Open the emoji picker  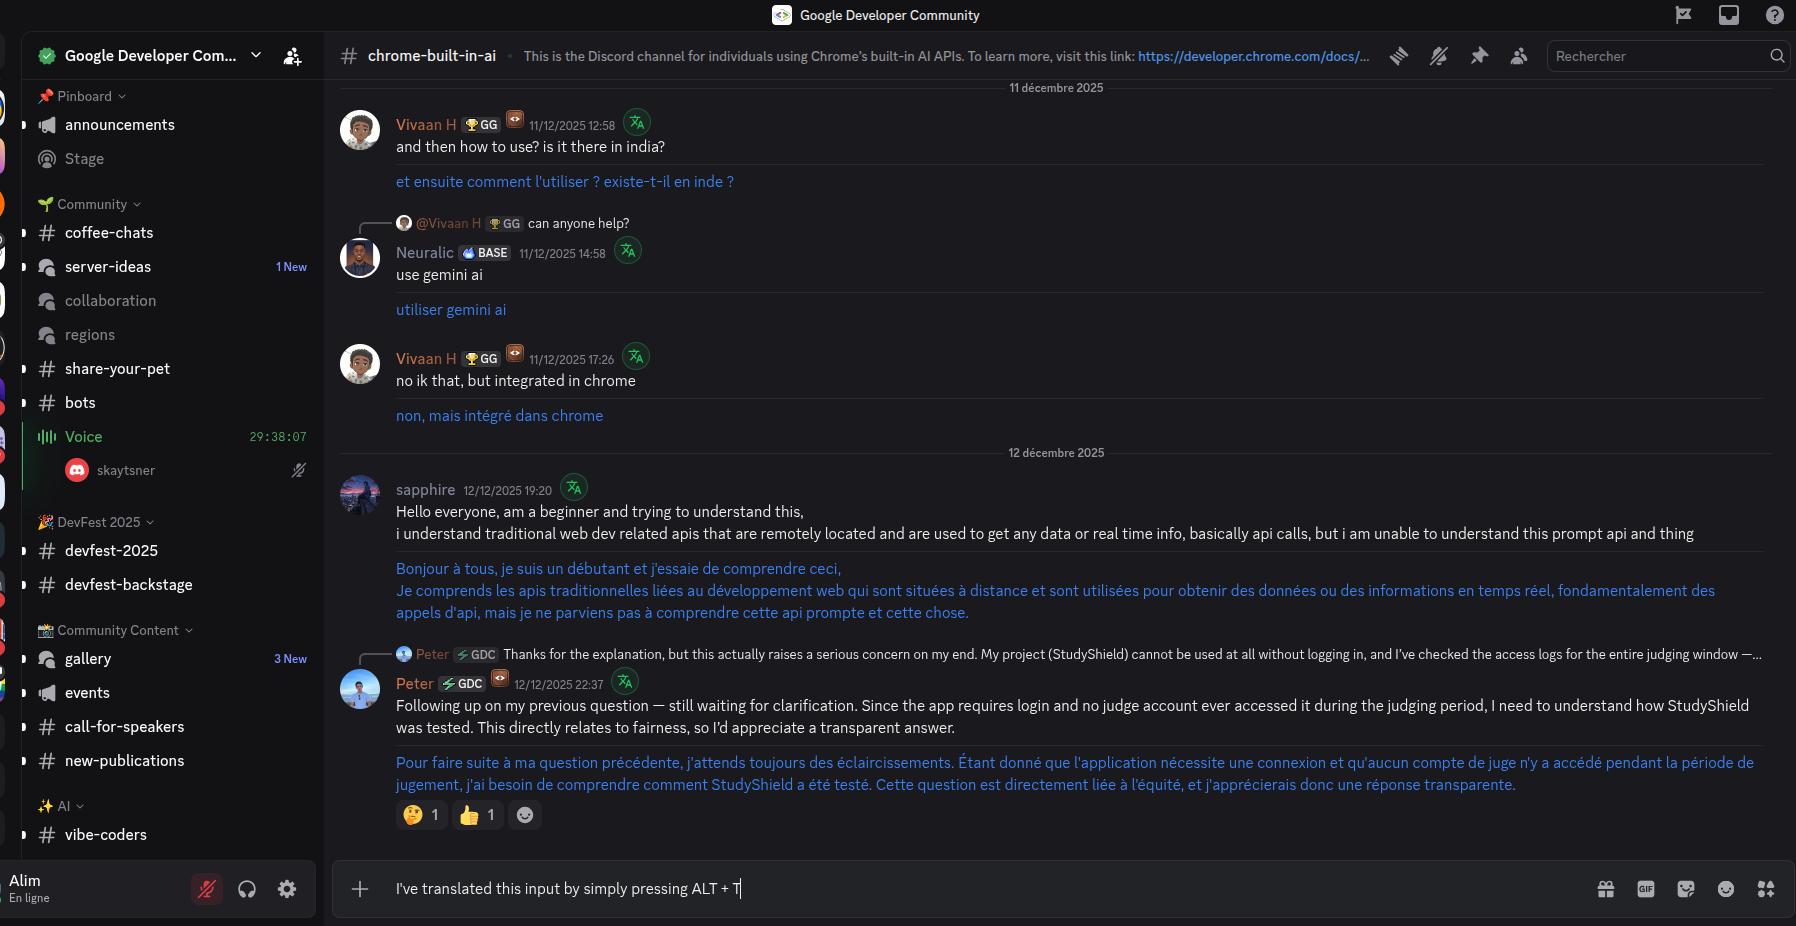(x=1727, y=889)
